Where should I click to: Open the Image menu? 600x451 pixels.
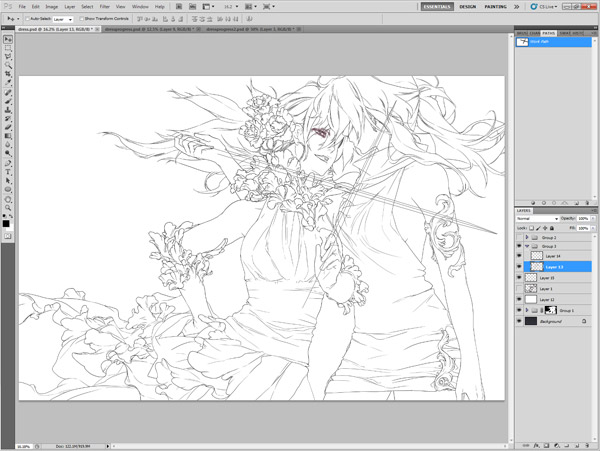51,7
